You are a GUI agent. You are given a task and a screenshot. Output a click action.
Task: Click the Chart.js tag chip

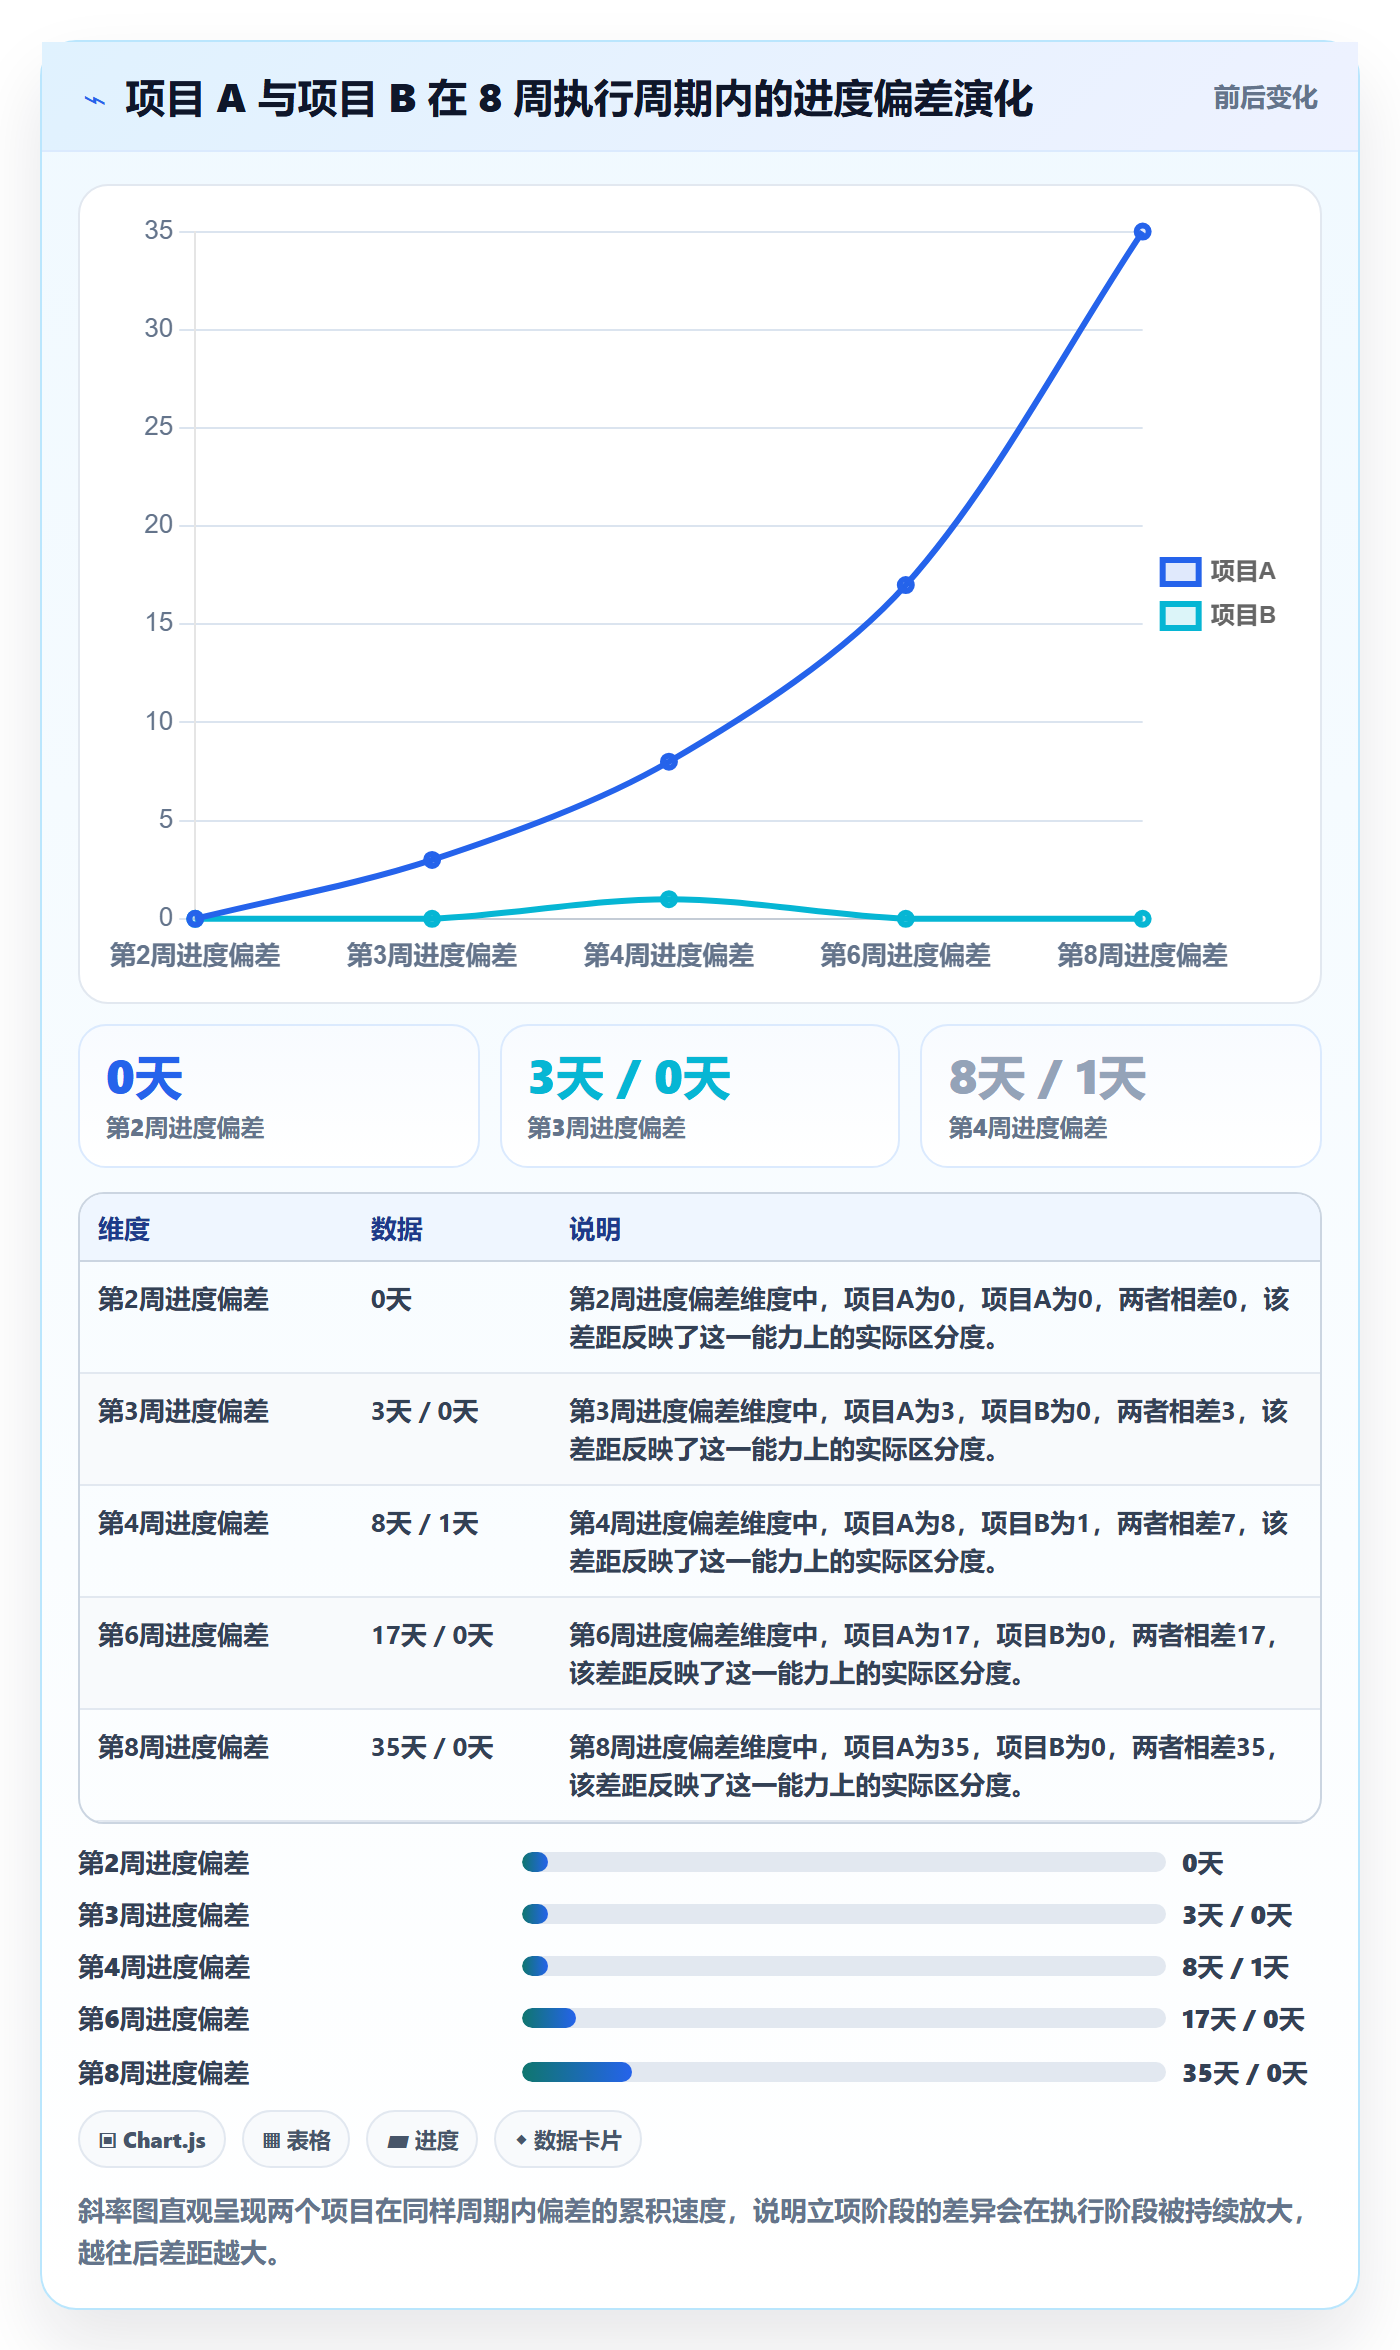pos(152,2140)
